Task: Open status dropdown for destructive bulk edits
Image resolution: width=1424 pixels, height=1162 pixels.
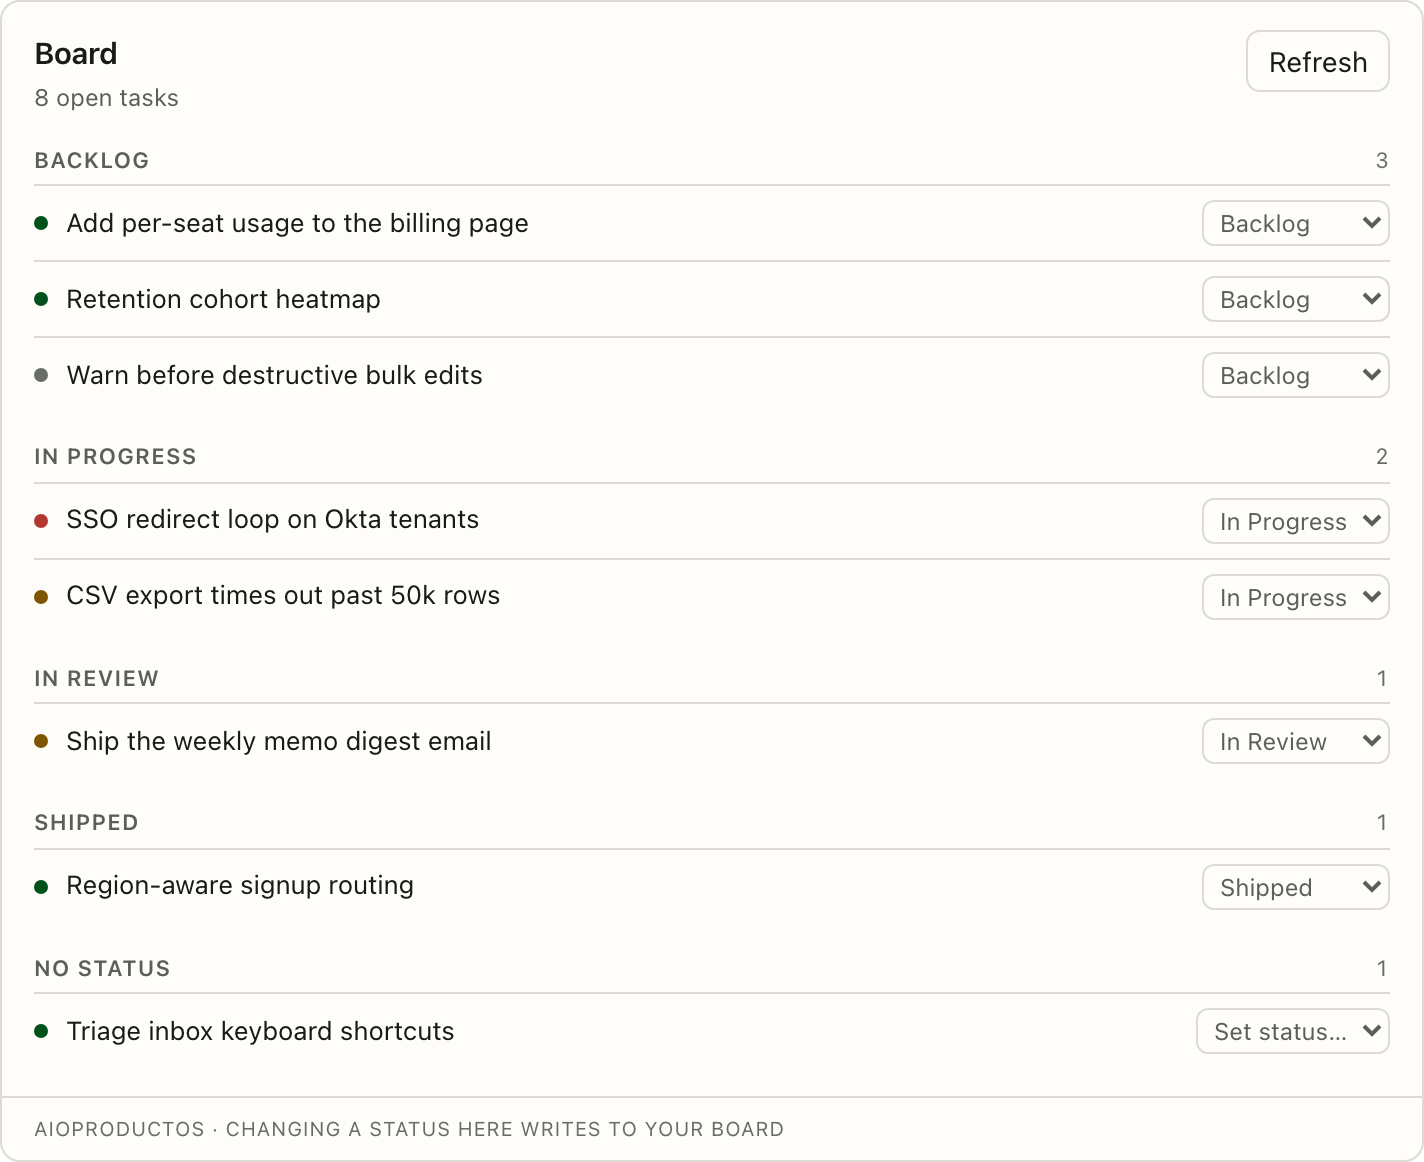Action: pos(1295,375)
